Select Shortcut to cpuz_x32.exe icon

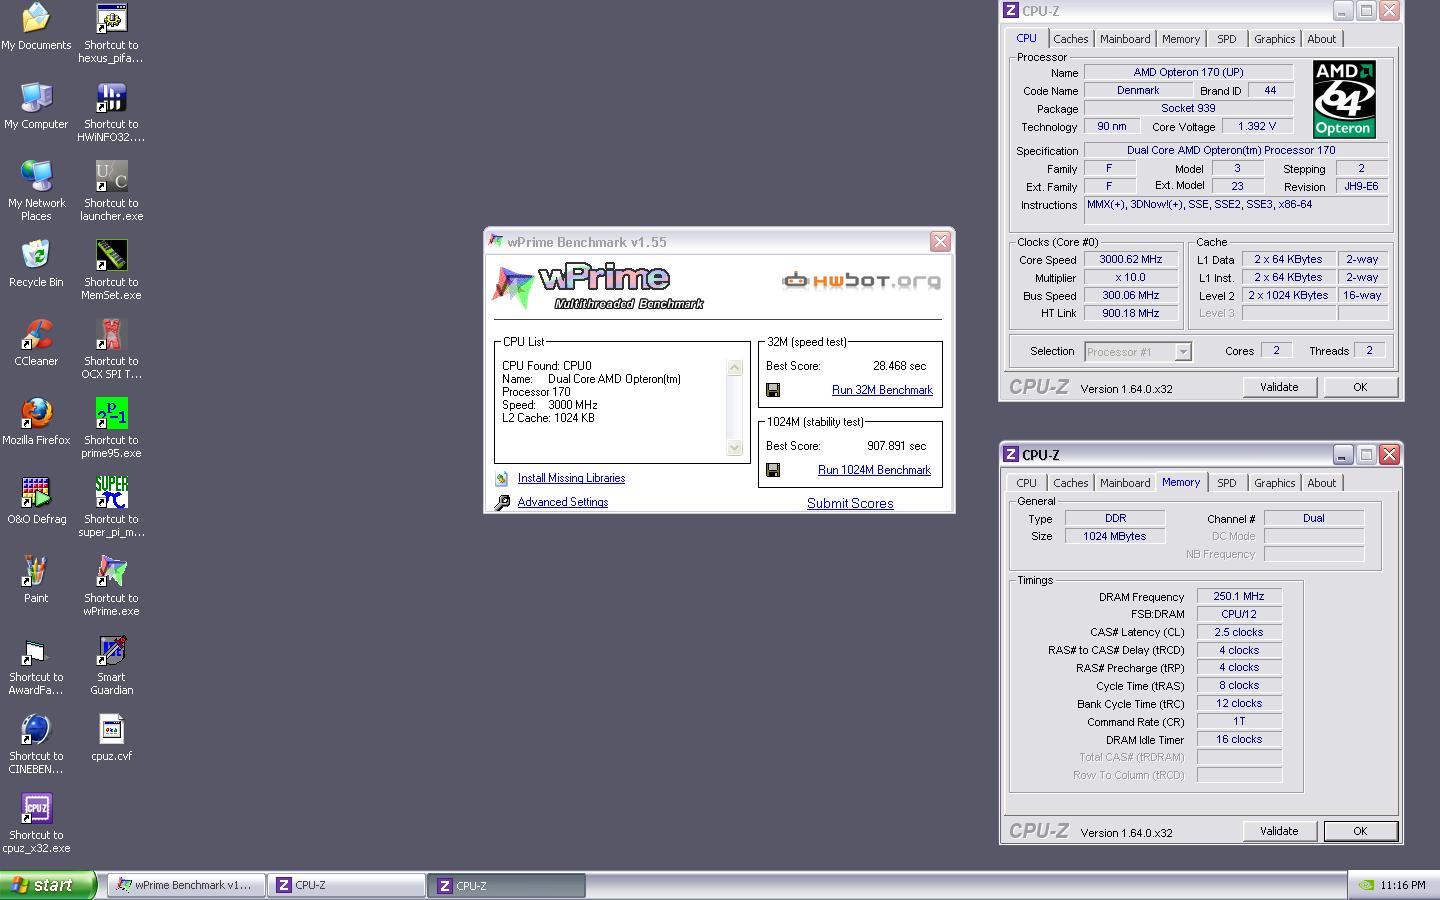point(36,824)
